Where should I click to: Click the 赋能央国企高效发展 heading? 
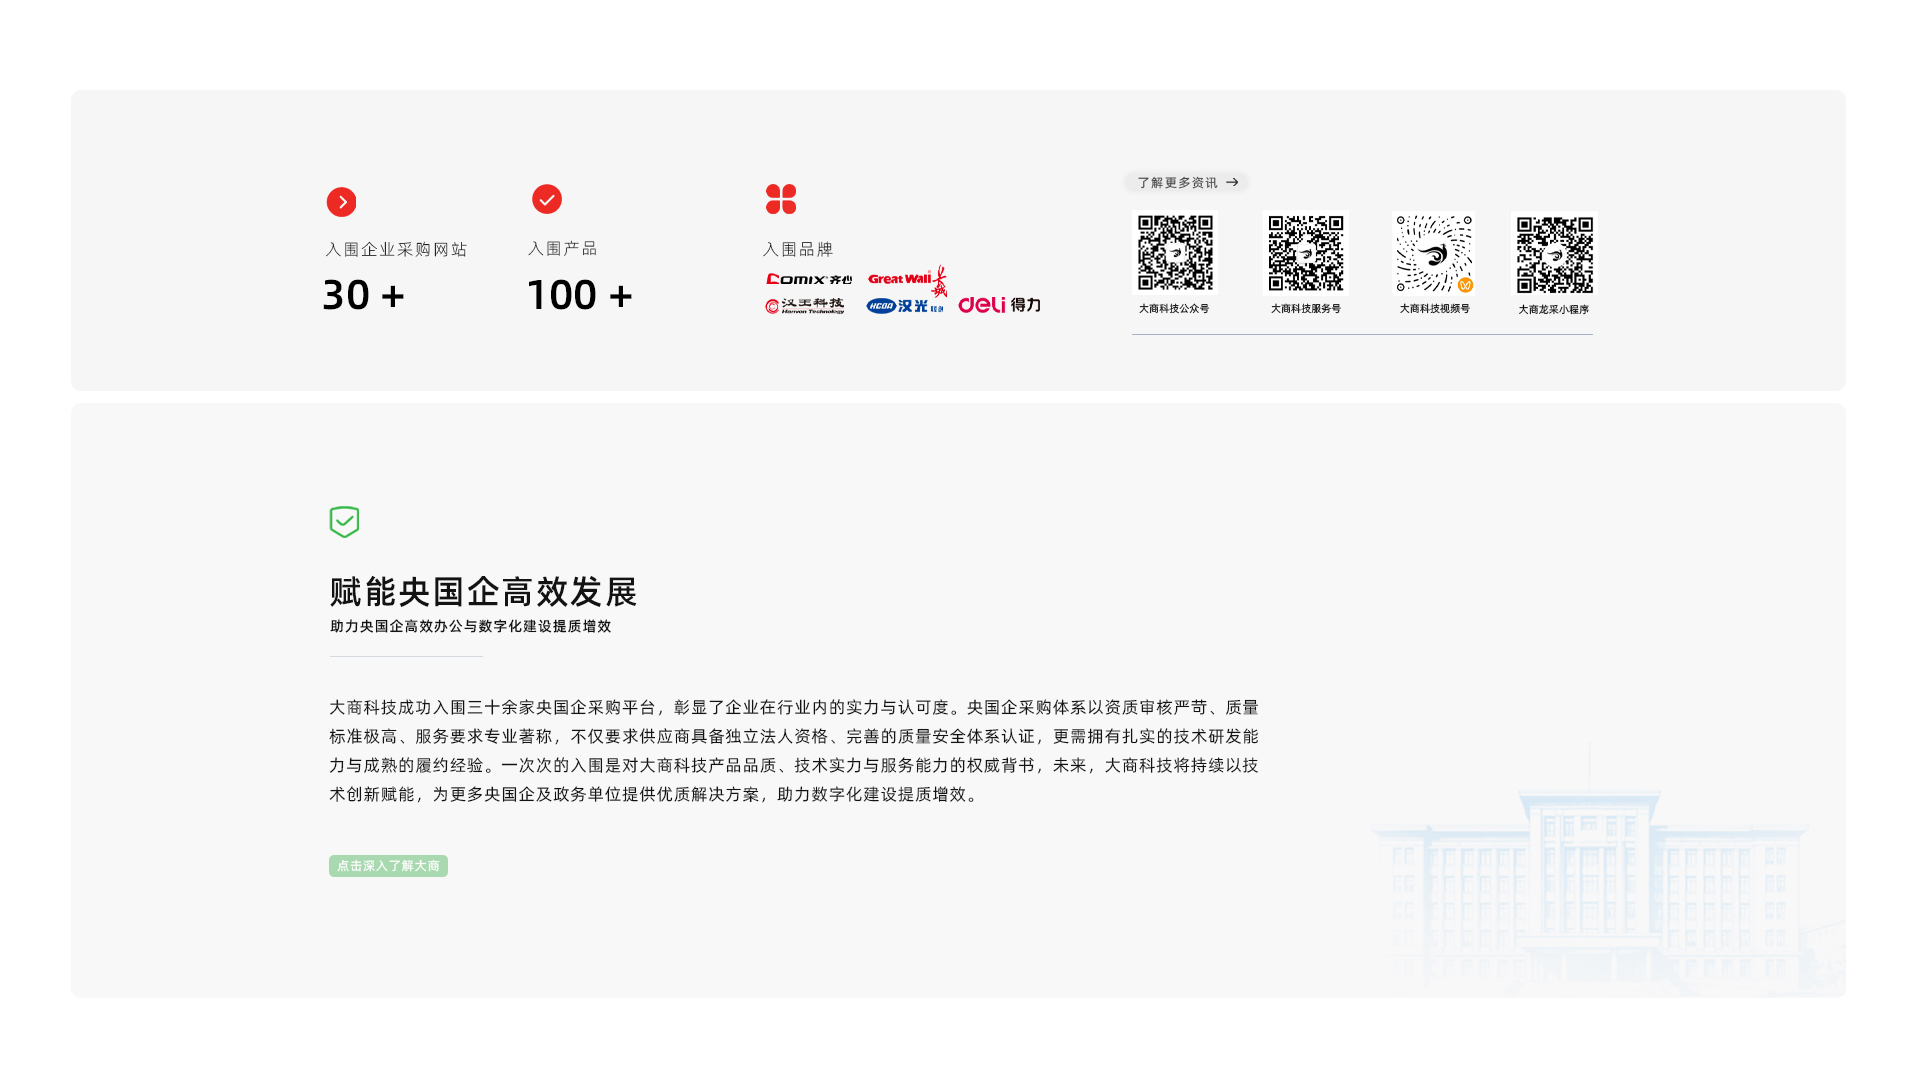click(483, 592)
